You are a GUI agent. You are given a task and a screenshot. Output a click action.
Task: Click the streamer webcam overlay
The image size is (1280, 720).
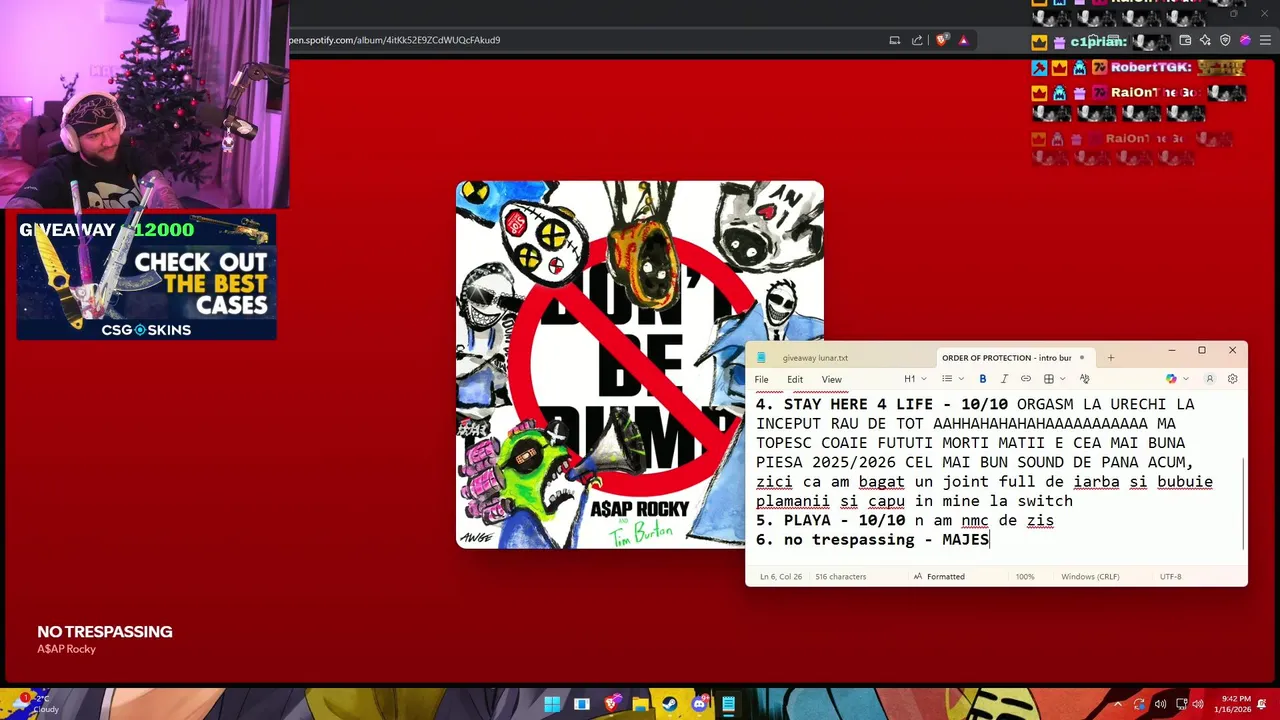[145, 105]
